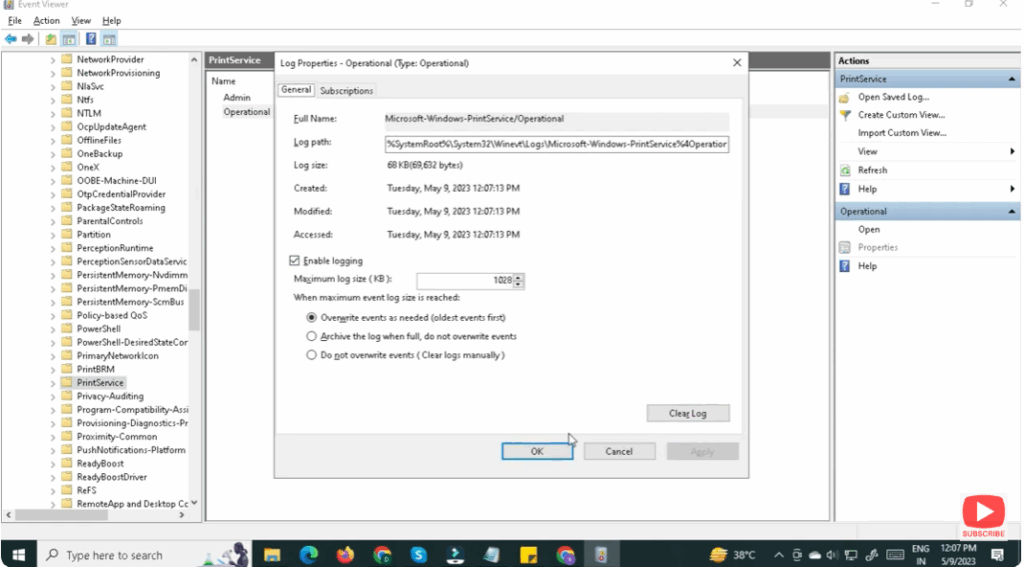Click the Type here to search box
The image size is (1024, 567).
[144, 555]
